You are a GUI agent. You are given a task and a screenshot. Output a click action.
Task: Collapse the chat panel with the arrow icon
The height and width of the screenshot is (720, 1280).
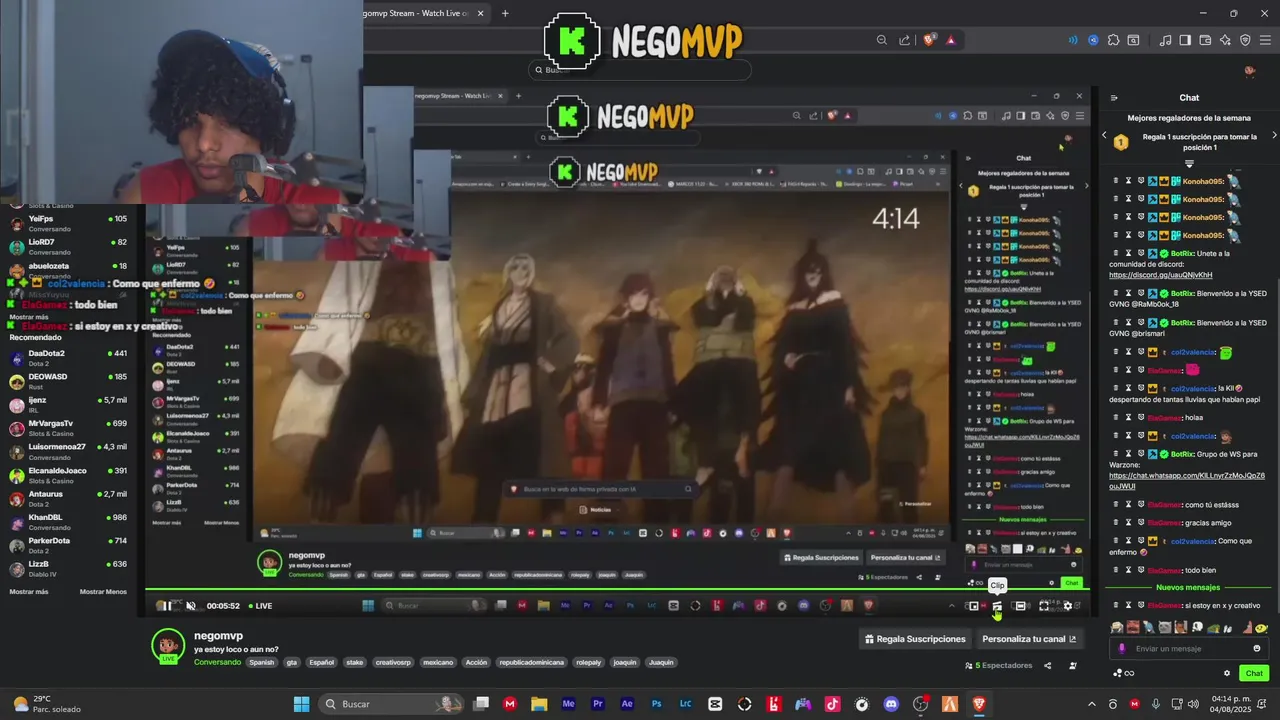1114,98
